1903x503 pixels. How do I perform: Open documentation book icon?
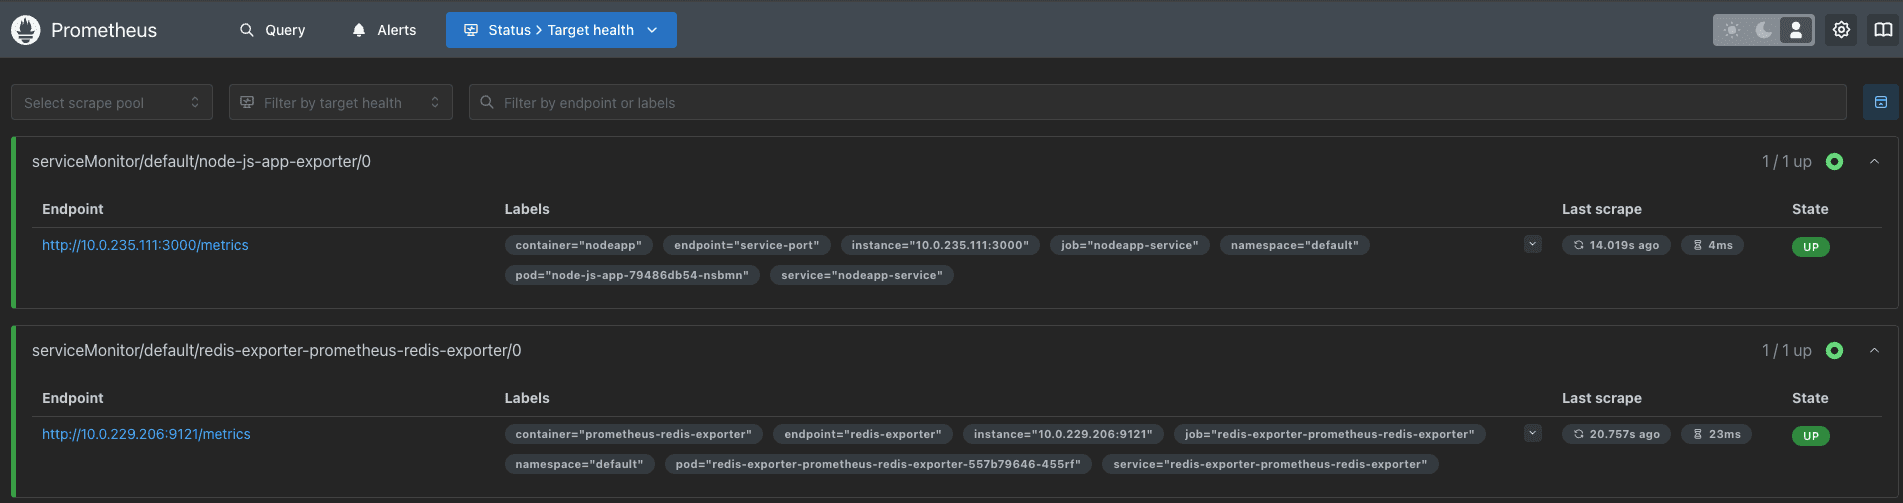1883,30
